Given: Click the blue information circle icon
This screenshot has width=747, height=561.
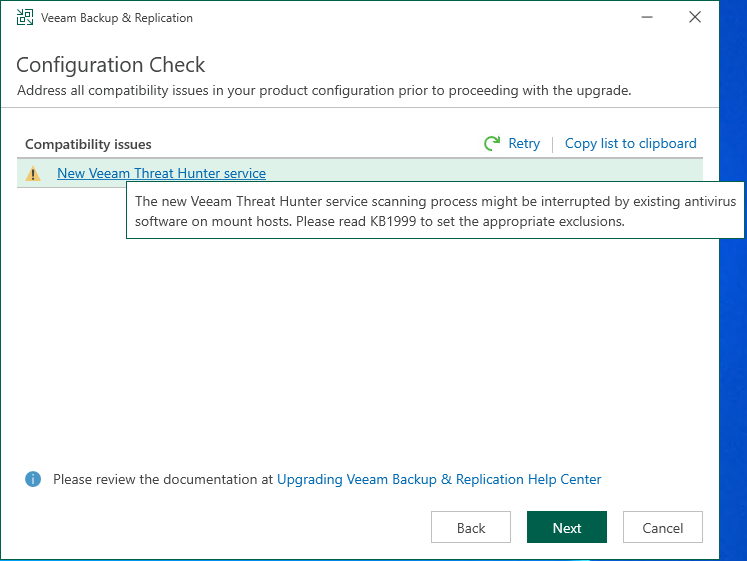Looking at the screenshot, I should (33, 479).
